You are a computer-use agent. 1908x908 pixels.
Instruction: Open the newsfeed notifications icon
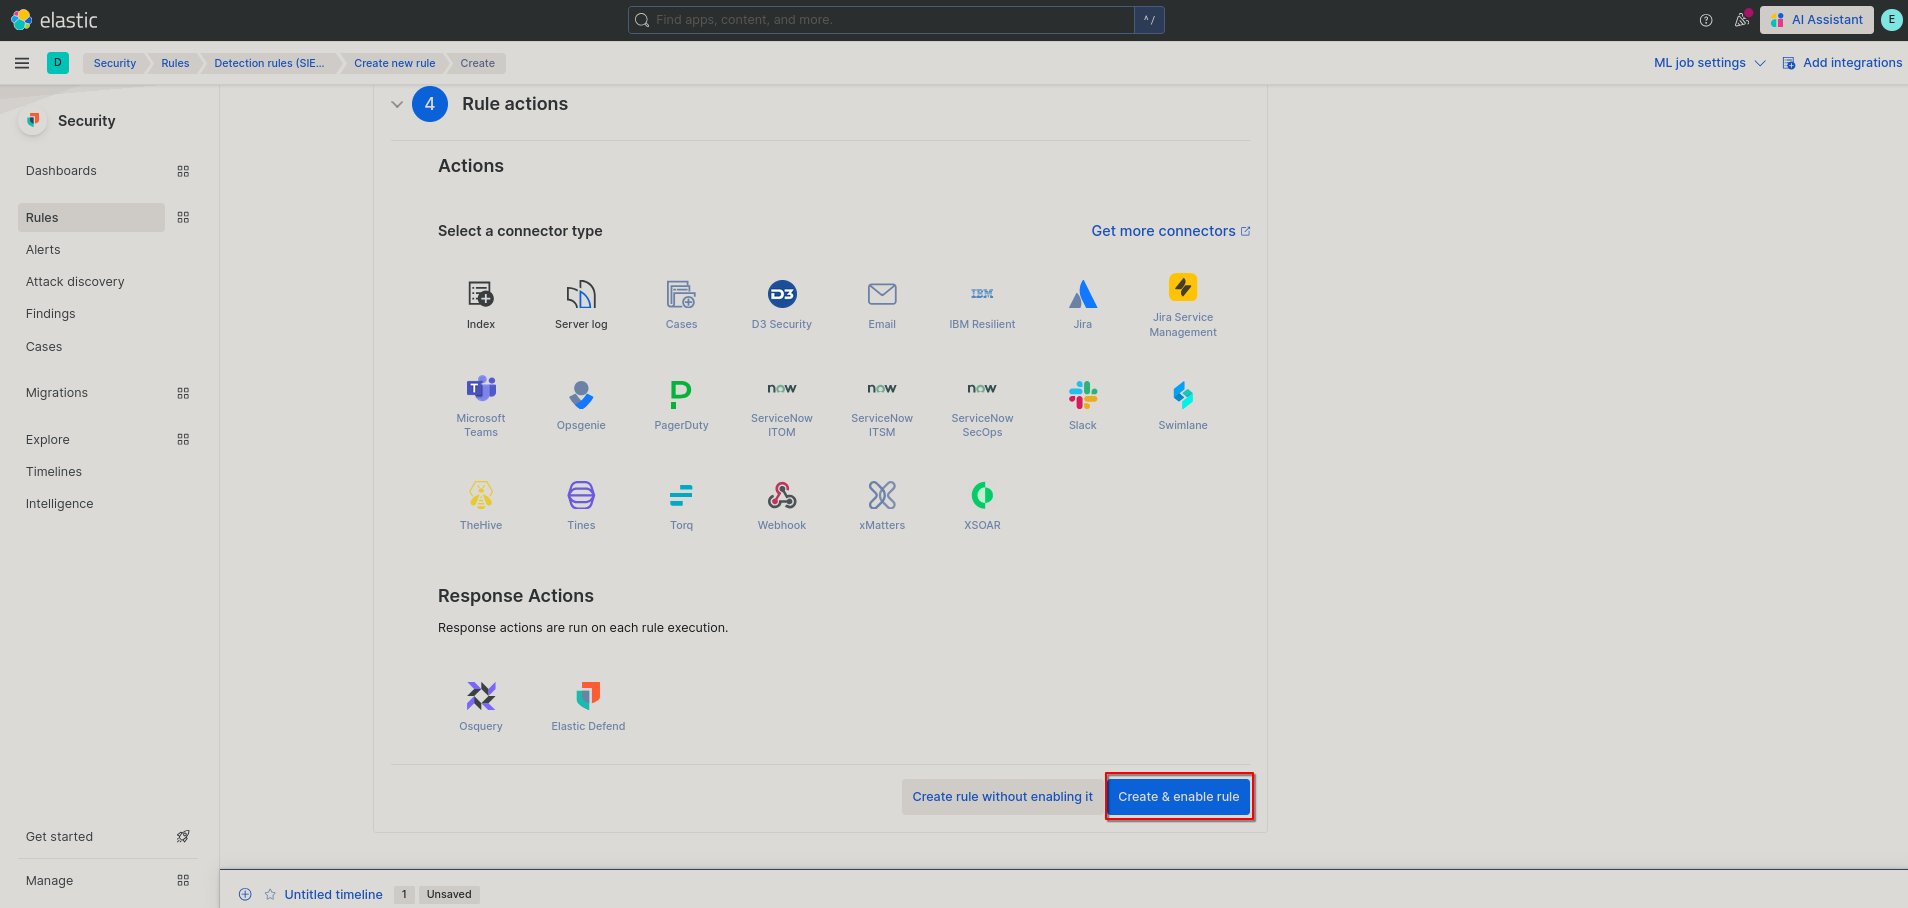pyautogui.click(x=1742, y=20)
